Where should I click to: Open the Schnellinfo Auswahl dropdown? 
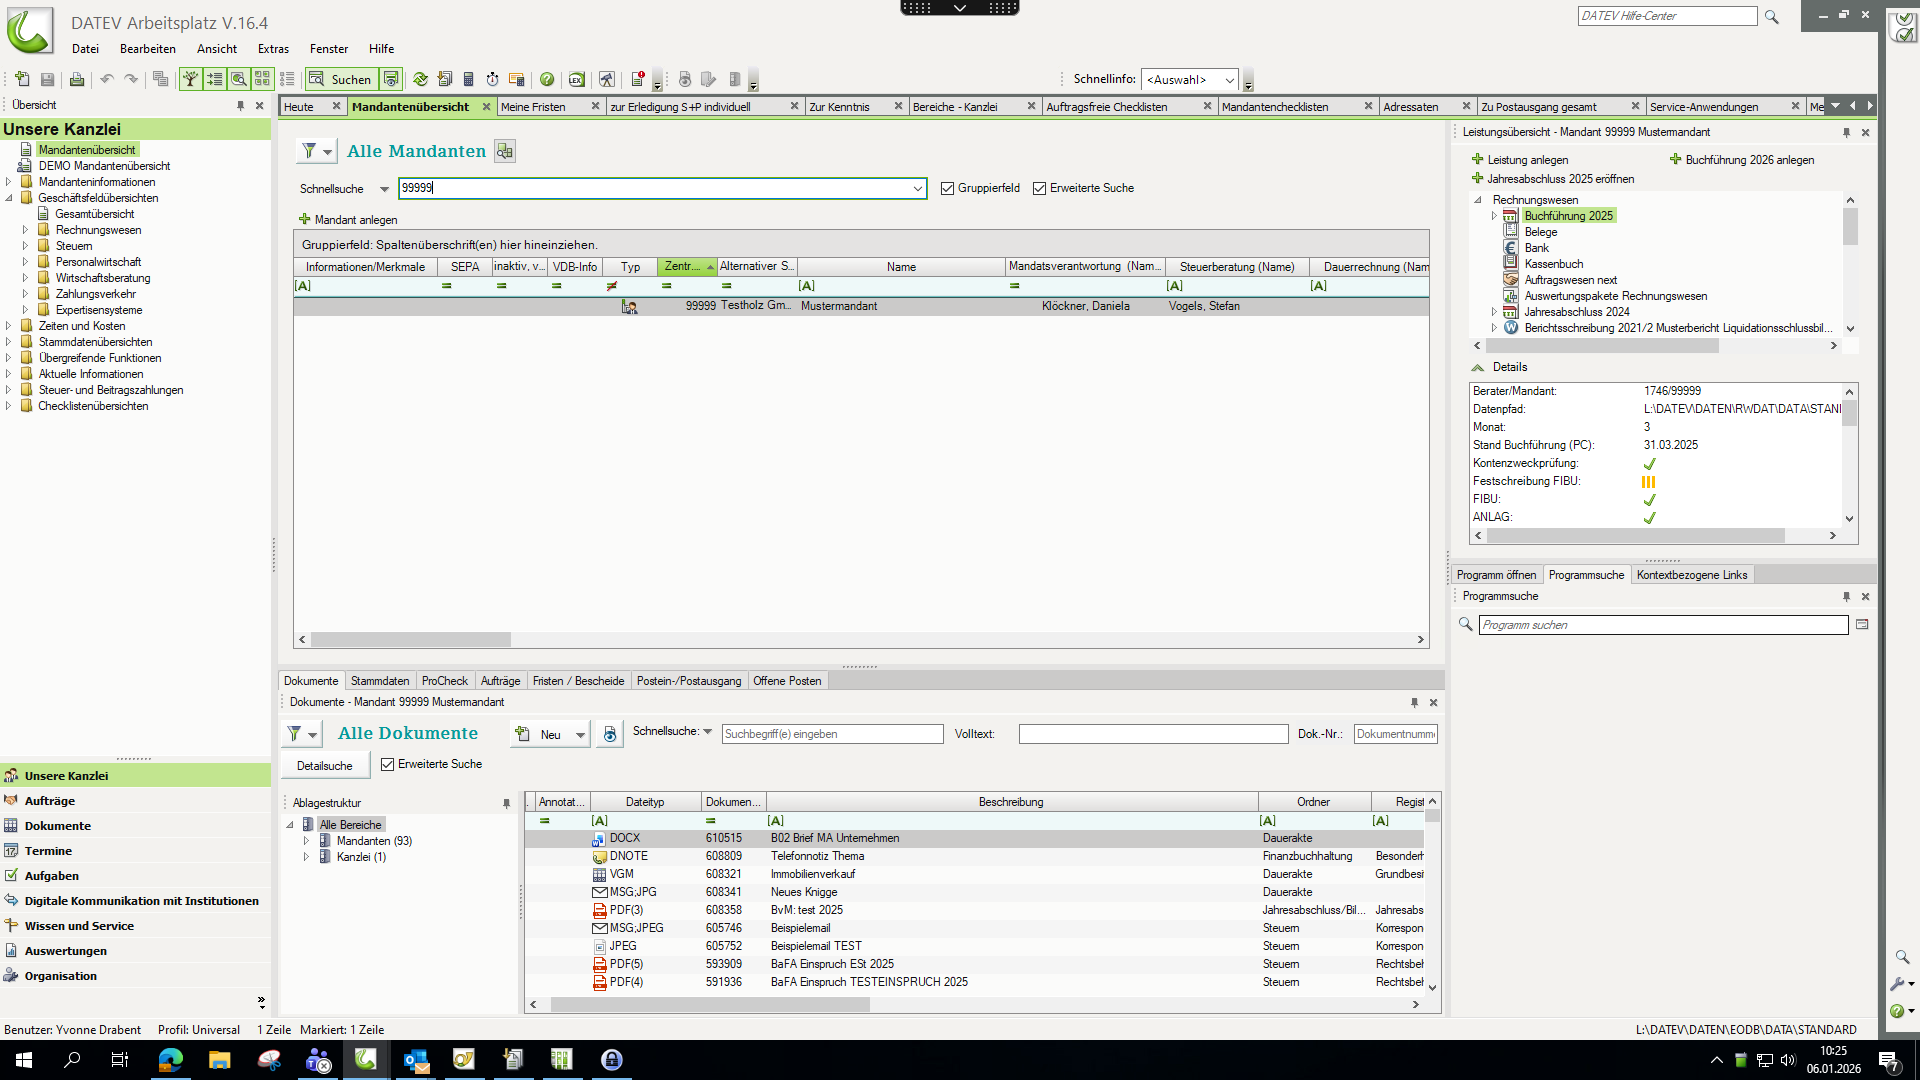1229,80
